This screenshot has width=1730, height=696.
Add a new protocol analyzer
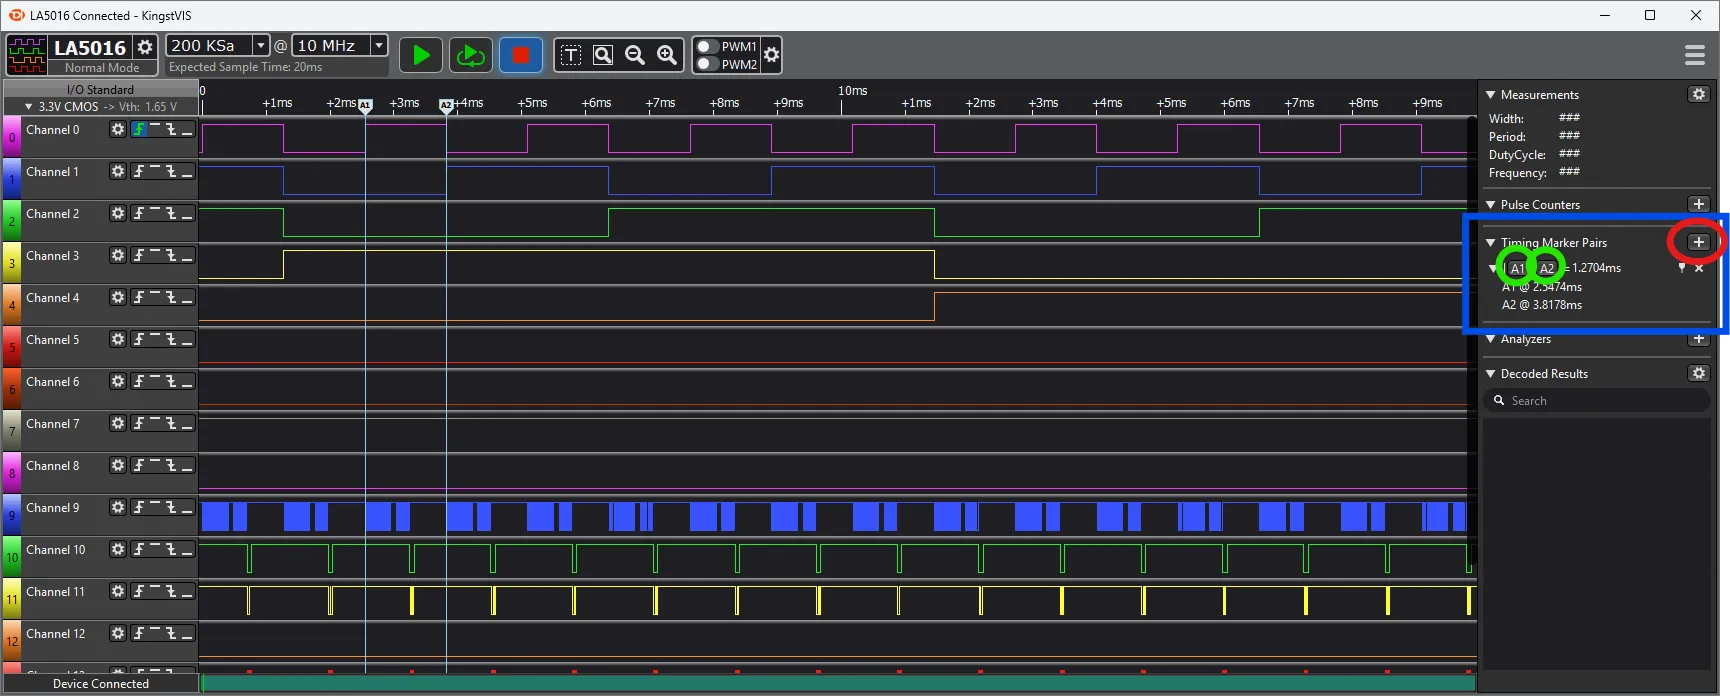click(1698, 339)
